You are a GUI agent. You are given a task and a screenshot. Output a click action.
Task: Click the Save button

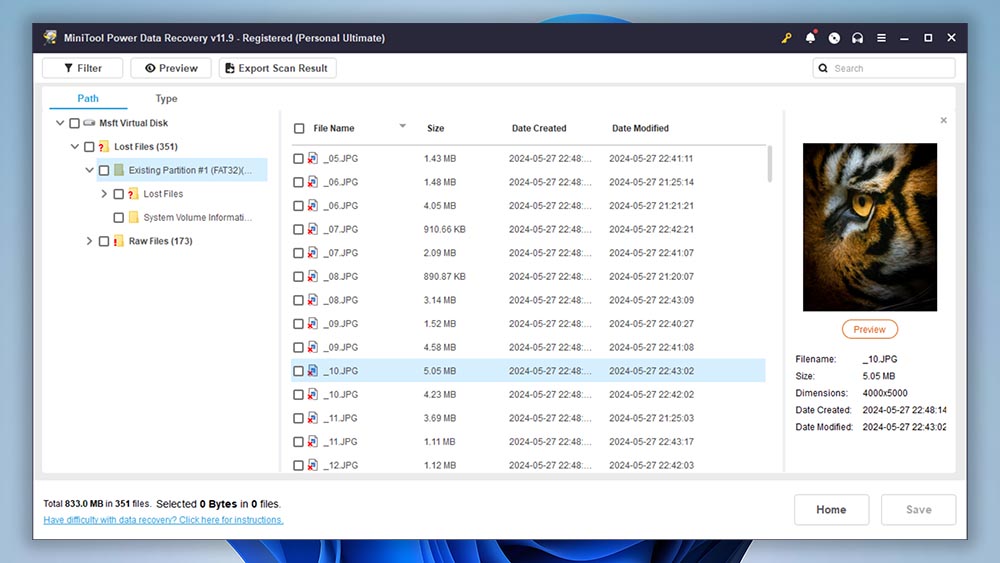coord(918,509)
